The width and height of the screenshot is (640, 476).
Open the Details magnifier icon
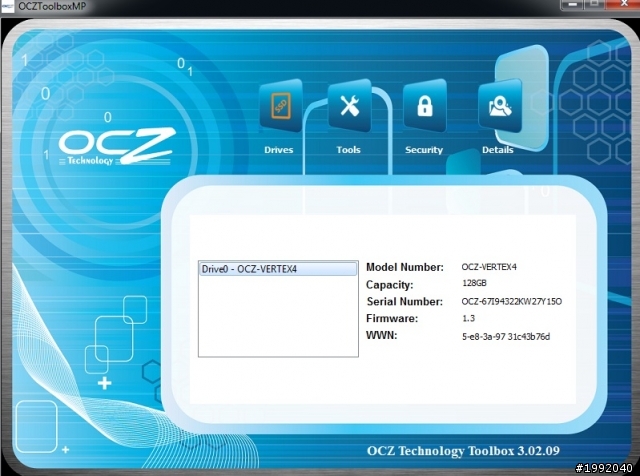click(x=500, y=106)
